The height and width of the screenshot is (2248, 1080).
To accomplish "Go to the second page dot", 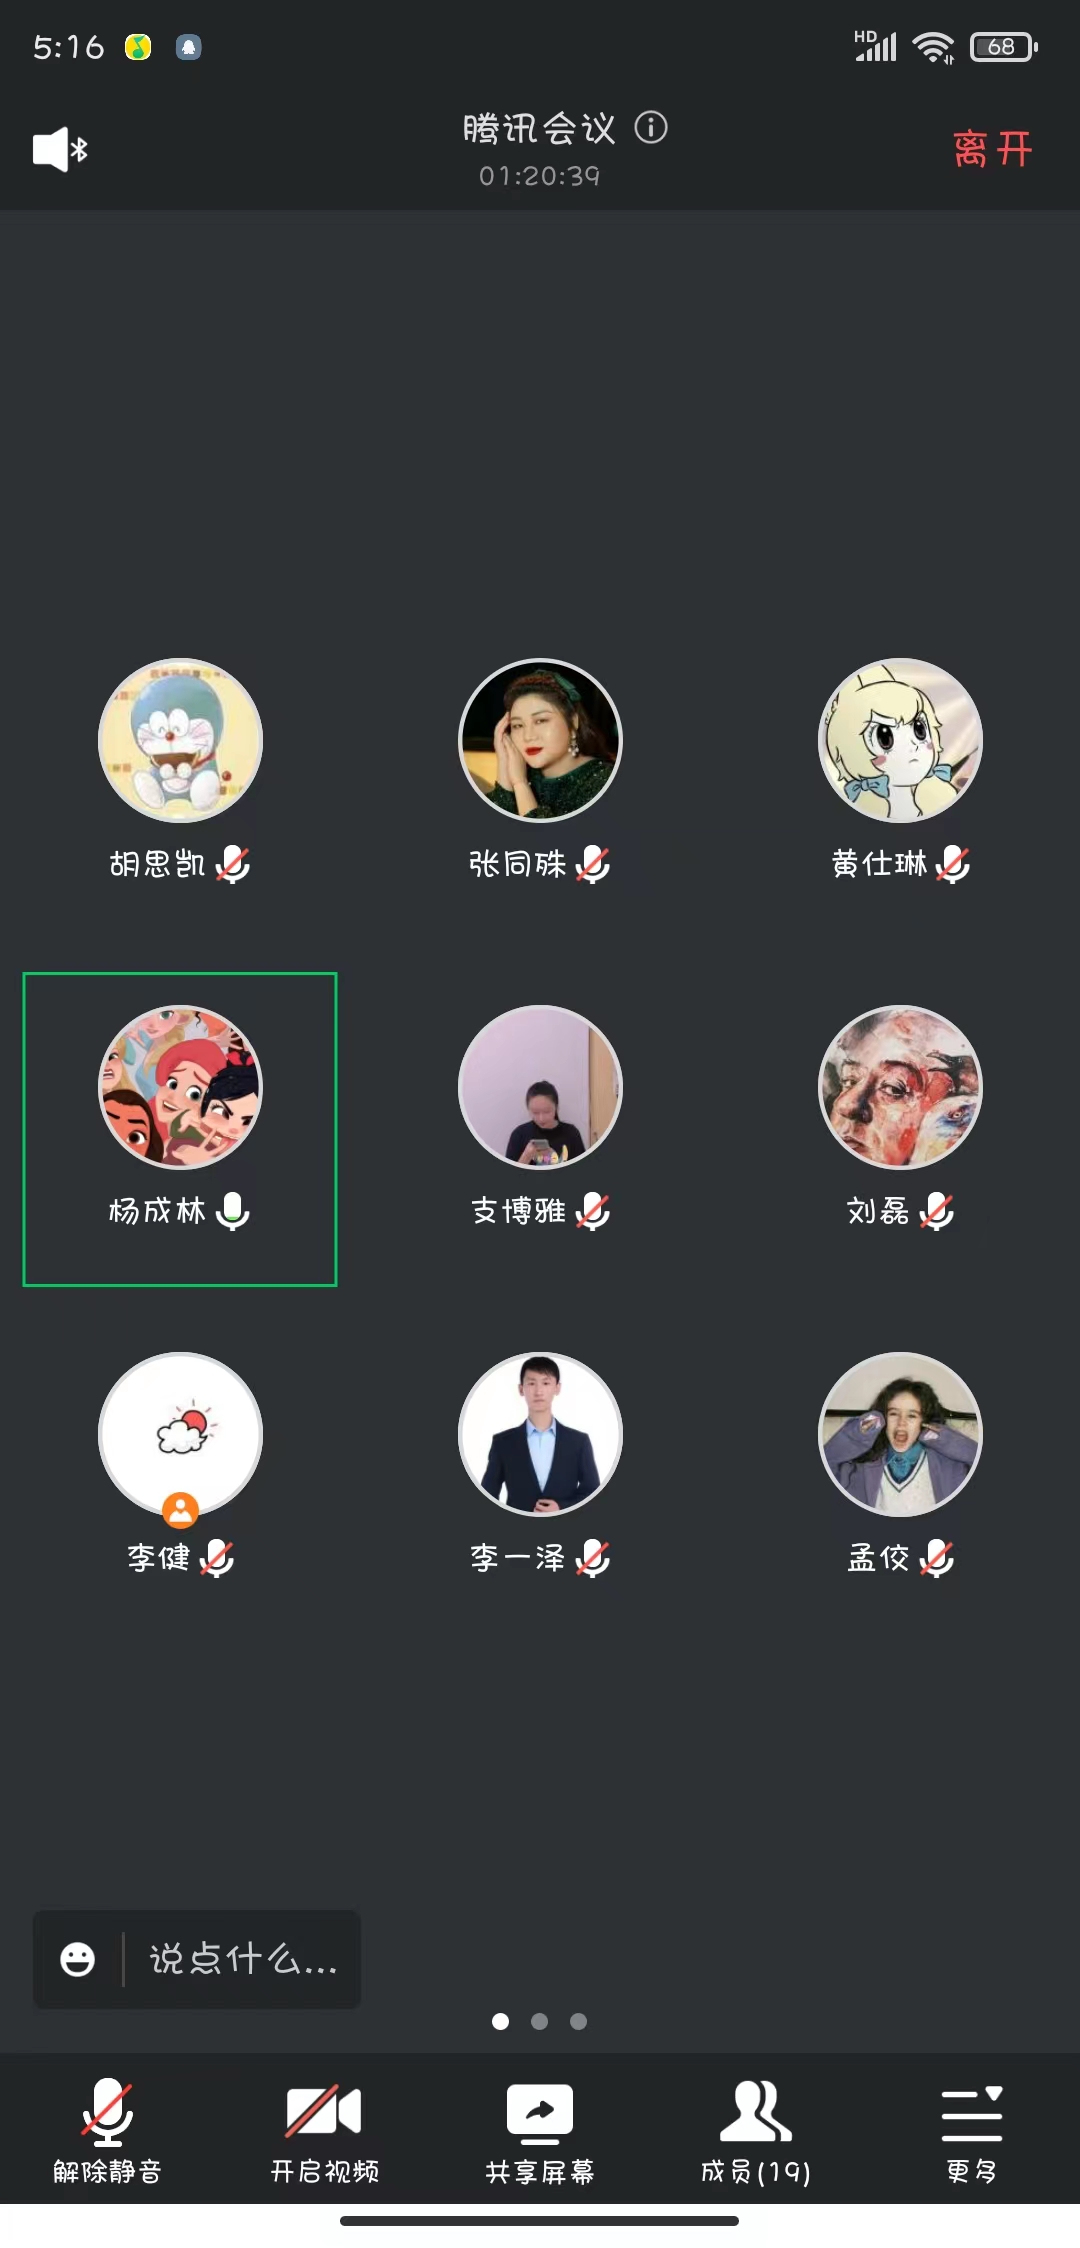I will click(x=540, y=2021).
